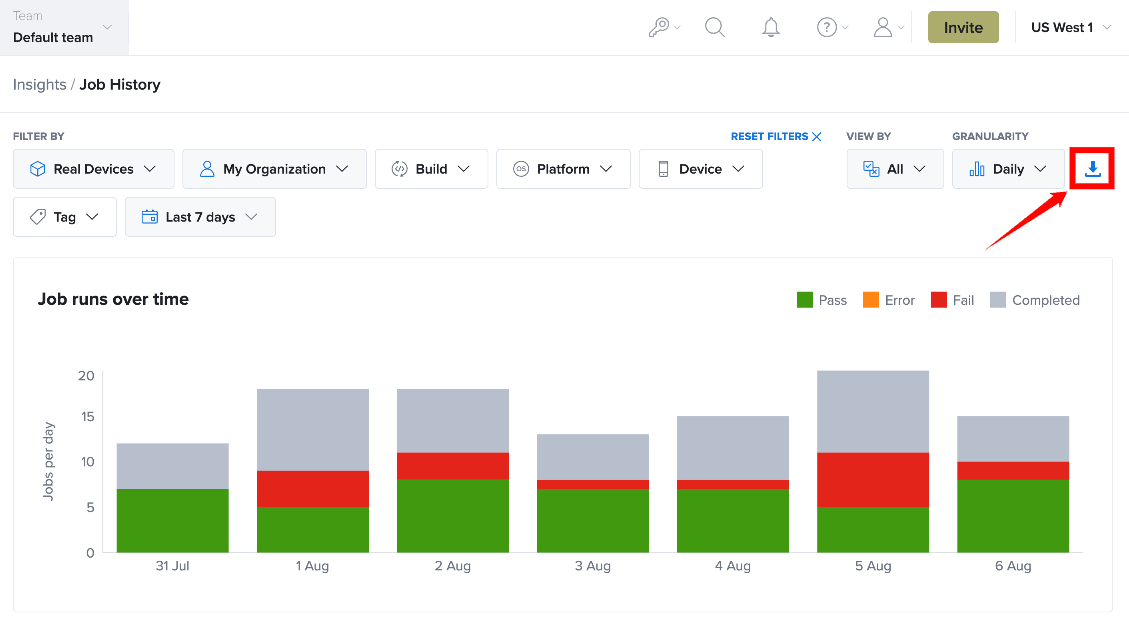The image size is (1129, 627).
Task: Change the Daily granularity setting
Action: click(x=1008, y=169)
